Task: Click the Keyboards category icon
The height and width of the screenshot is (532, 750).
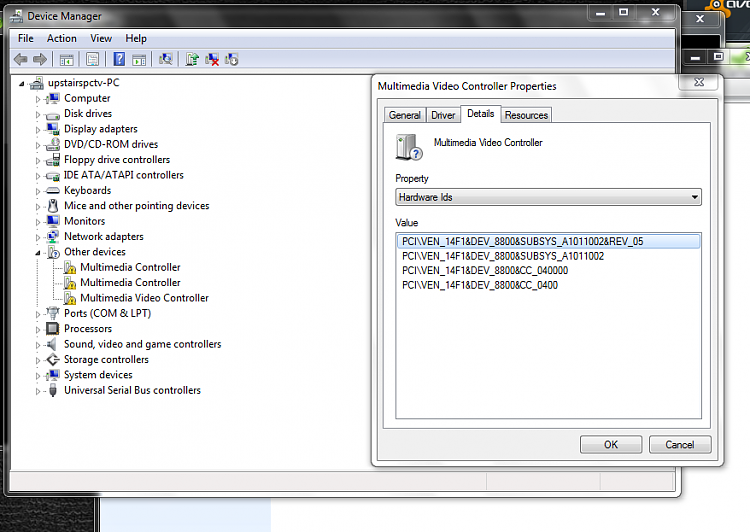Action: point(53,190)
